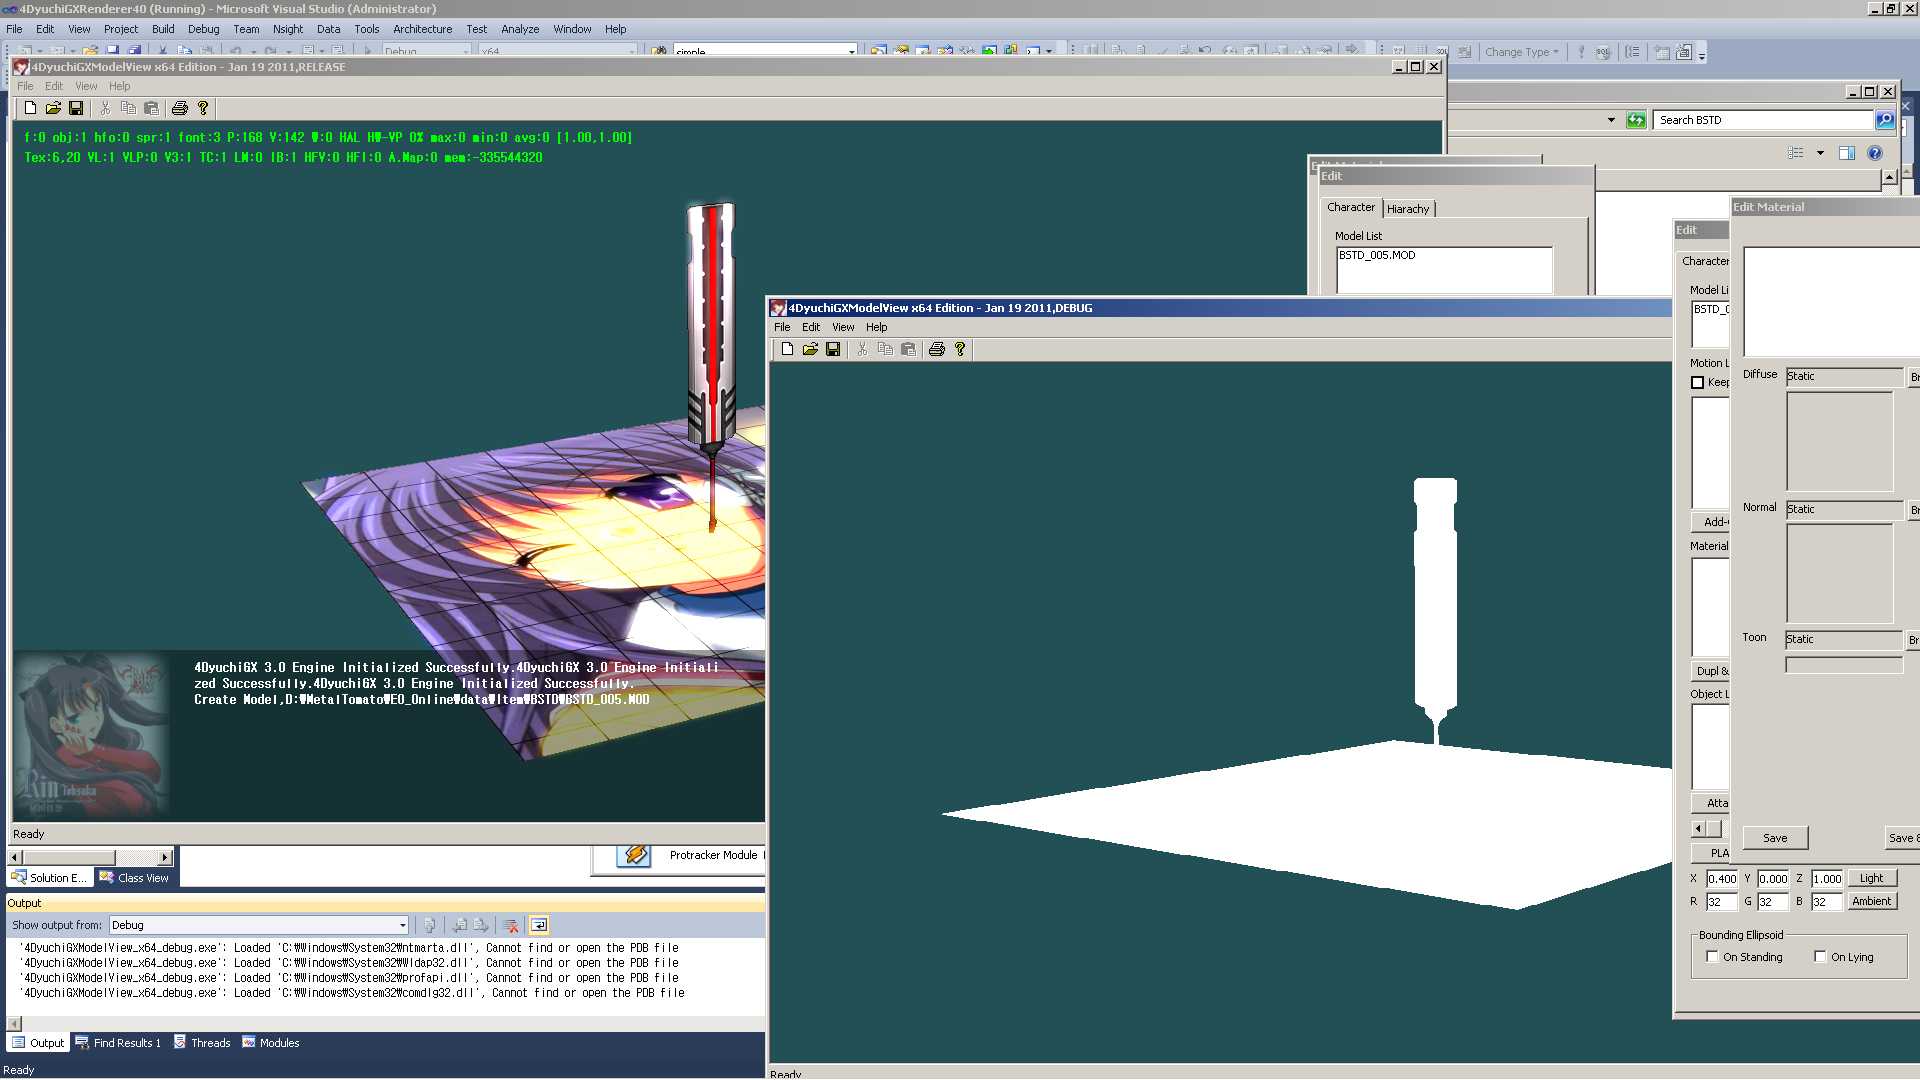Click the Save button in Edit Material
Screen dimensions: 1920x1080
coord(1775,838)
